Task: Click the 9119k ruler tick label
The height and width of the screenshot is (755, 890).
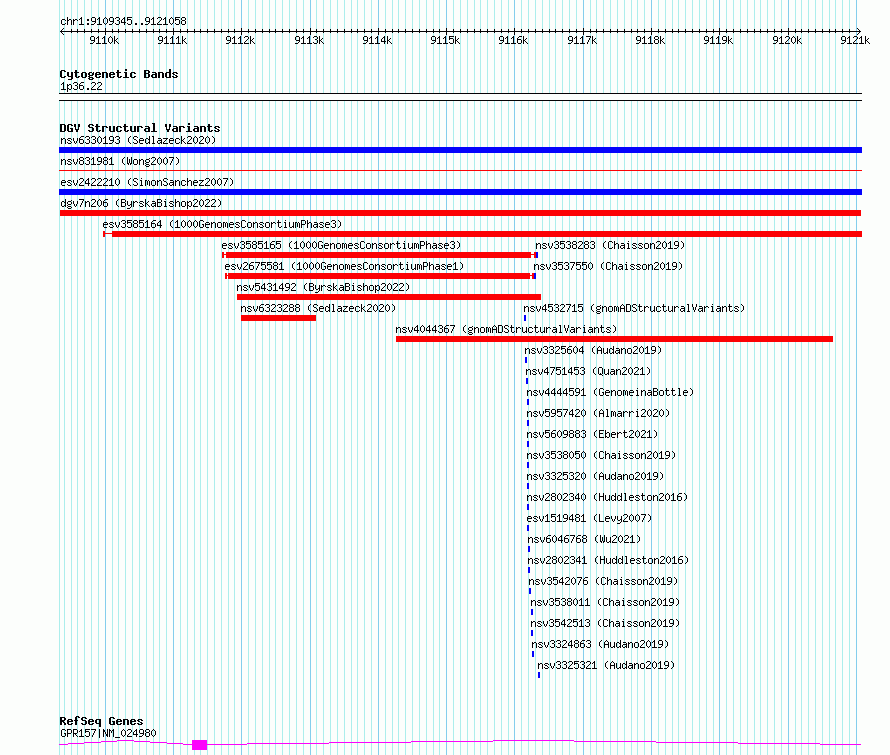Action: pyautogui.click(x=719, y=40)
